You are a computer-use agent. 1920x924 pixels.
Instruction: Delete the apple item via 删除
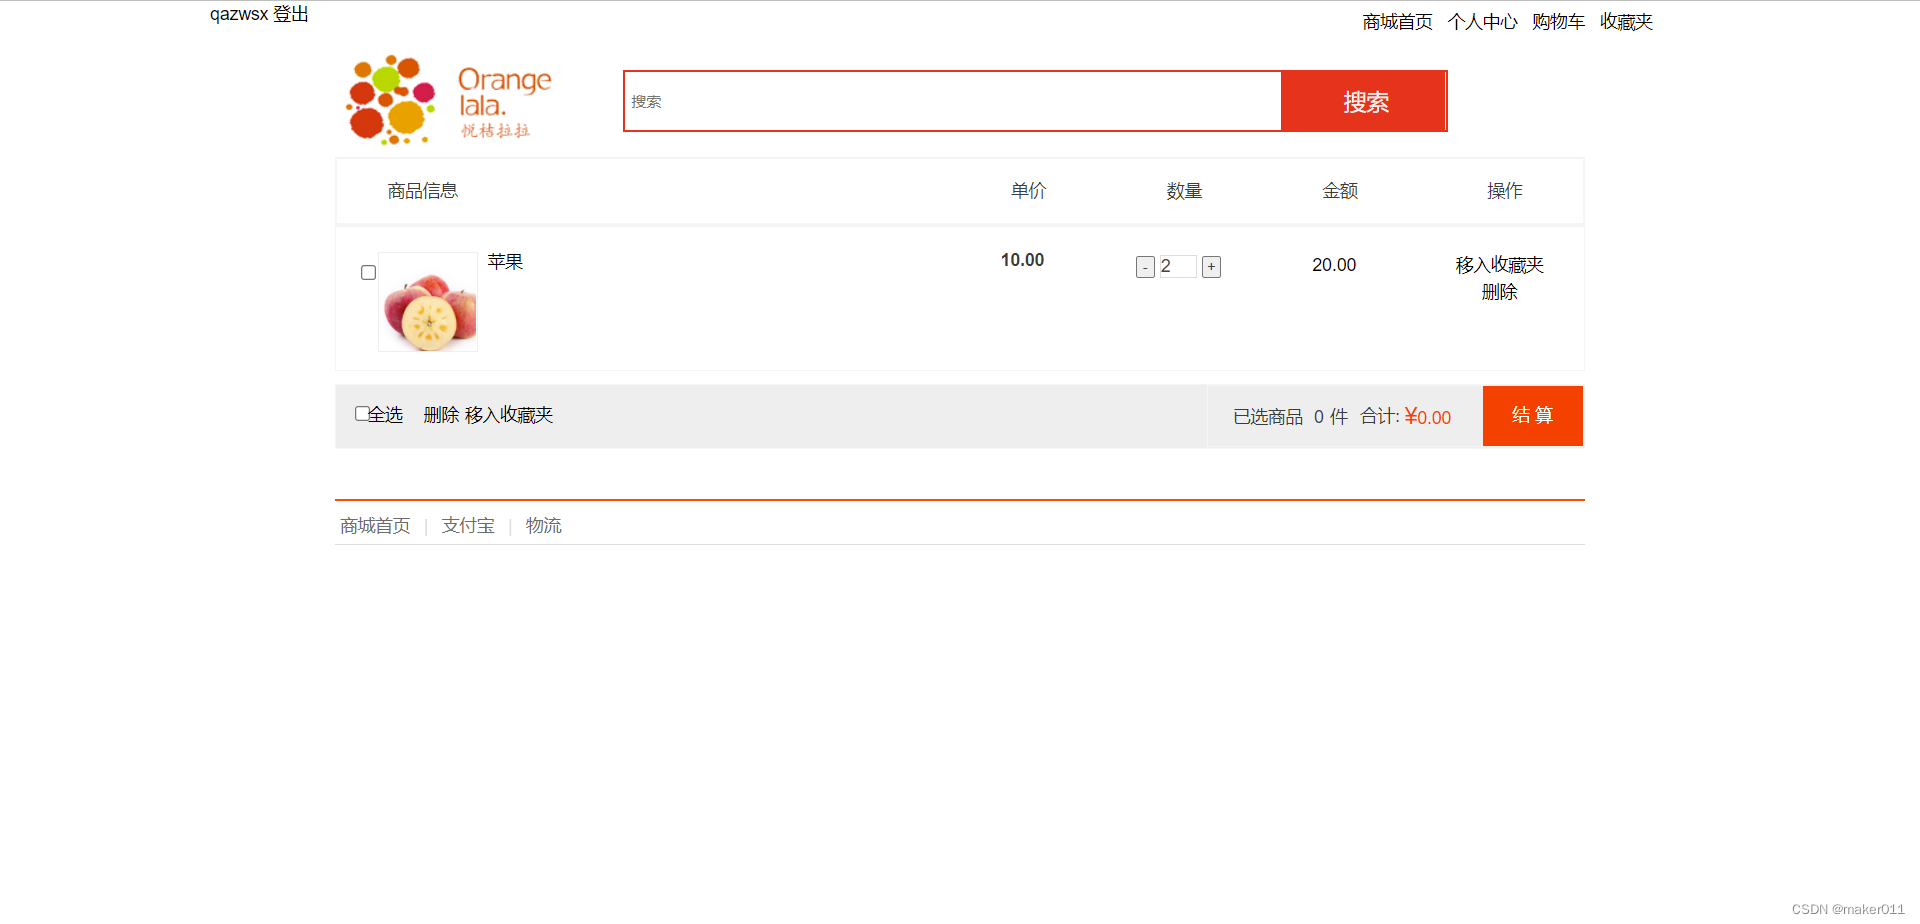tap(1499, 292)
